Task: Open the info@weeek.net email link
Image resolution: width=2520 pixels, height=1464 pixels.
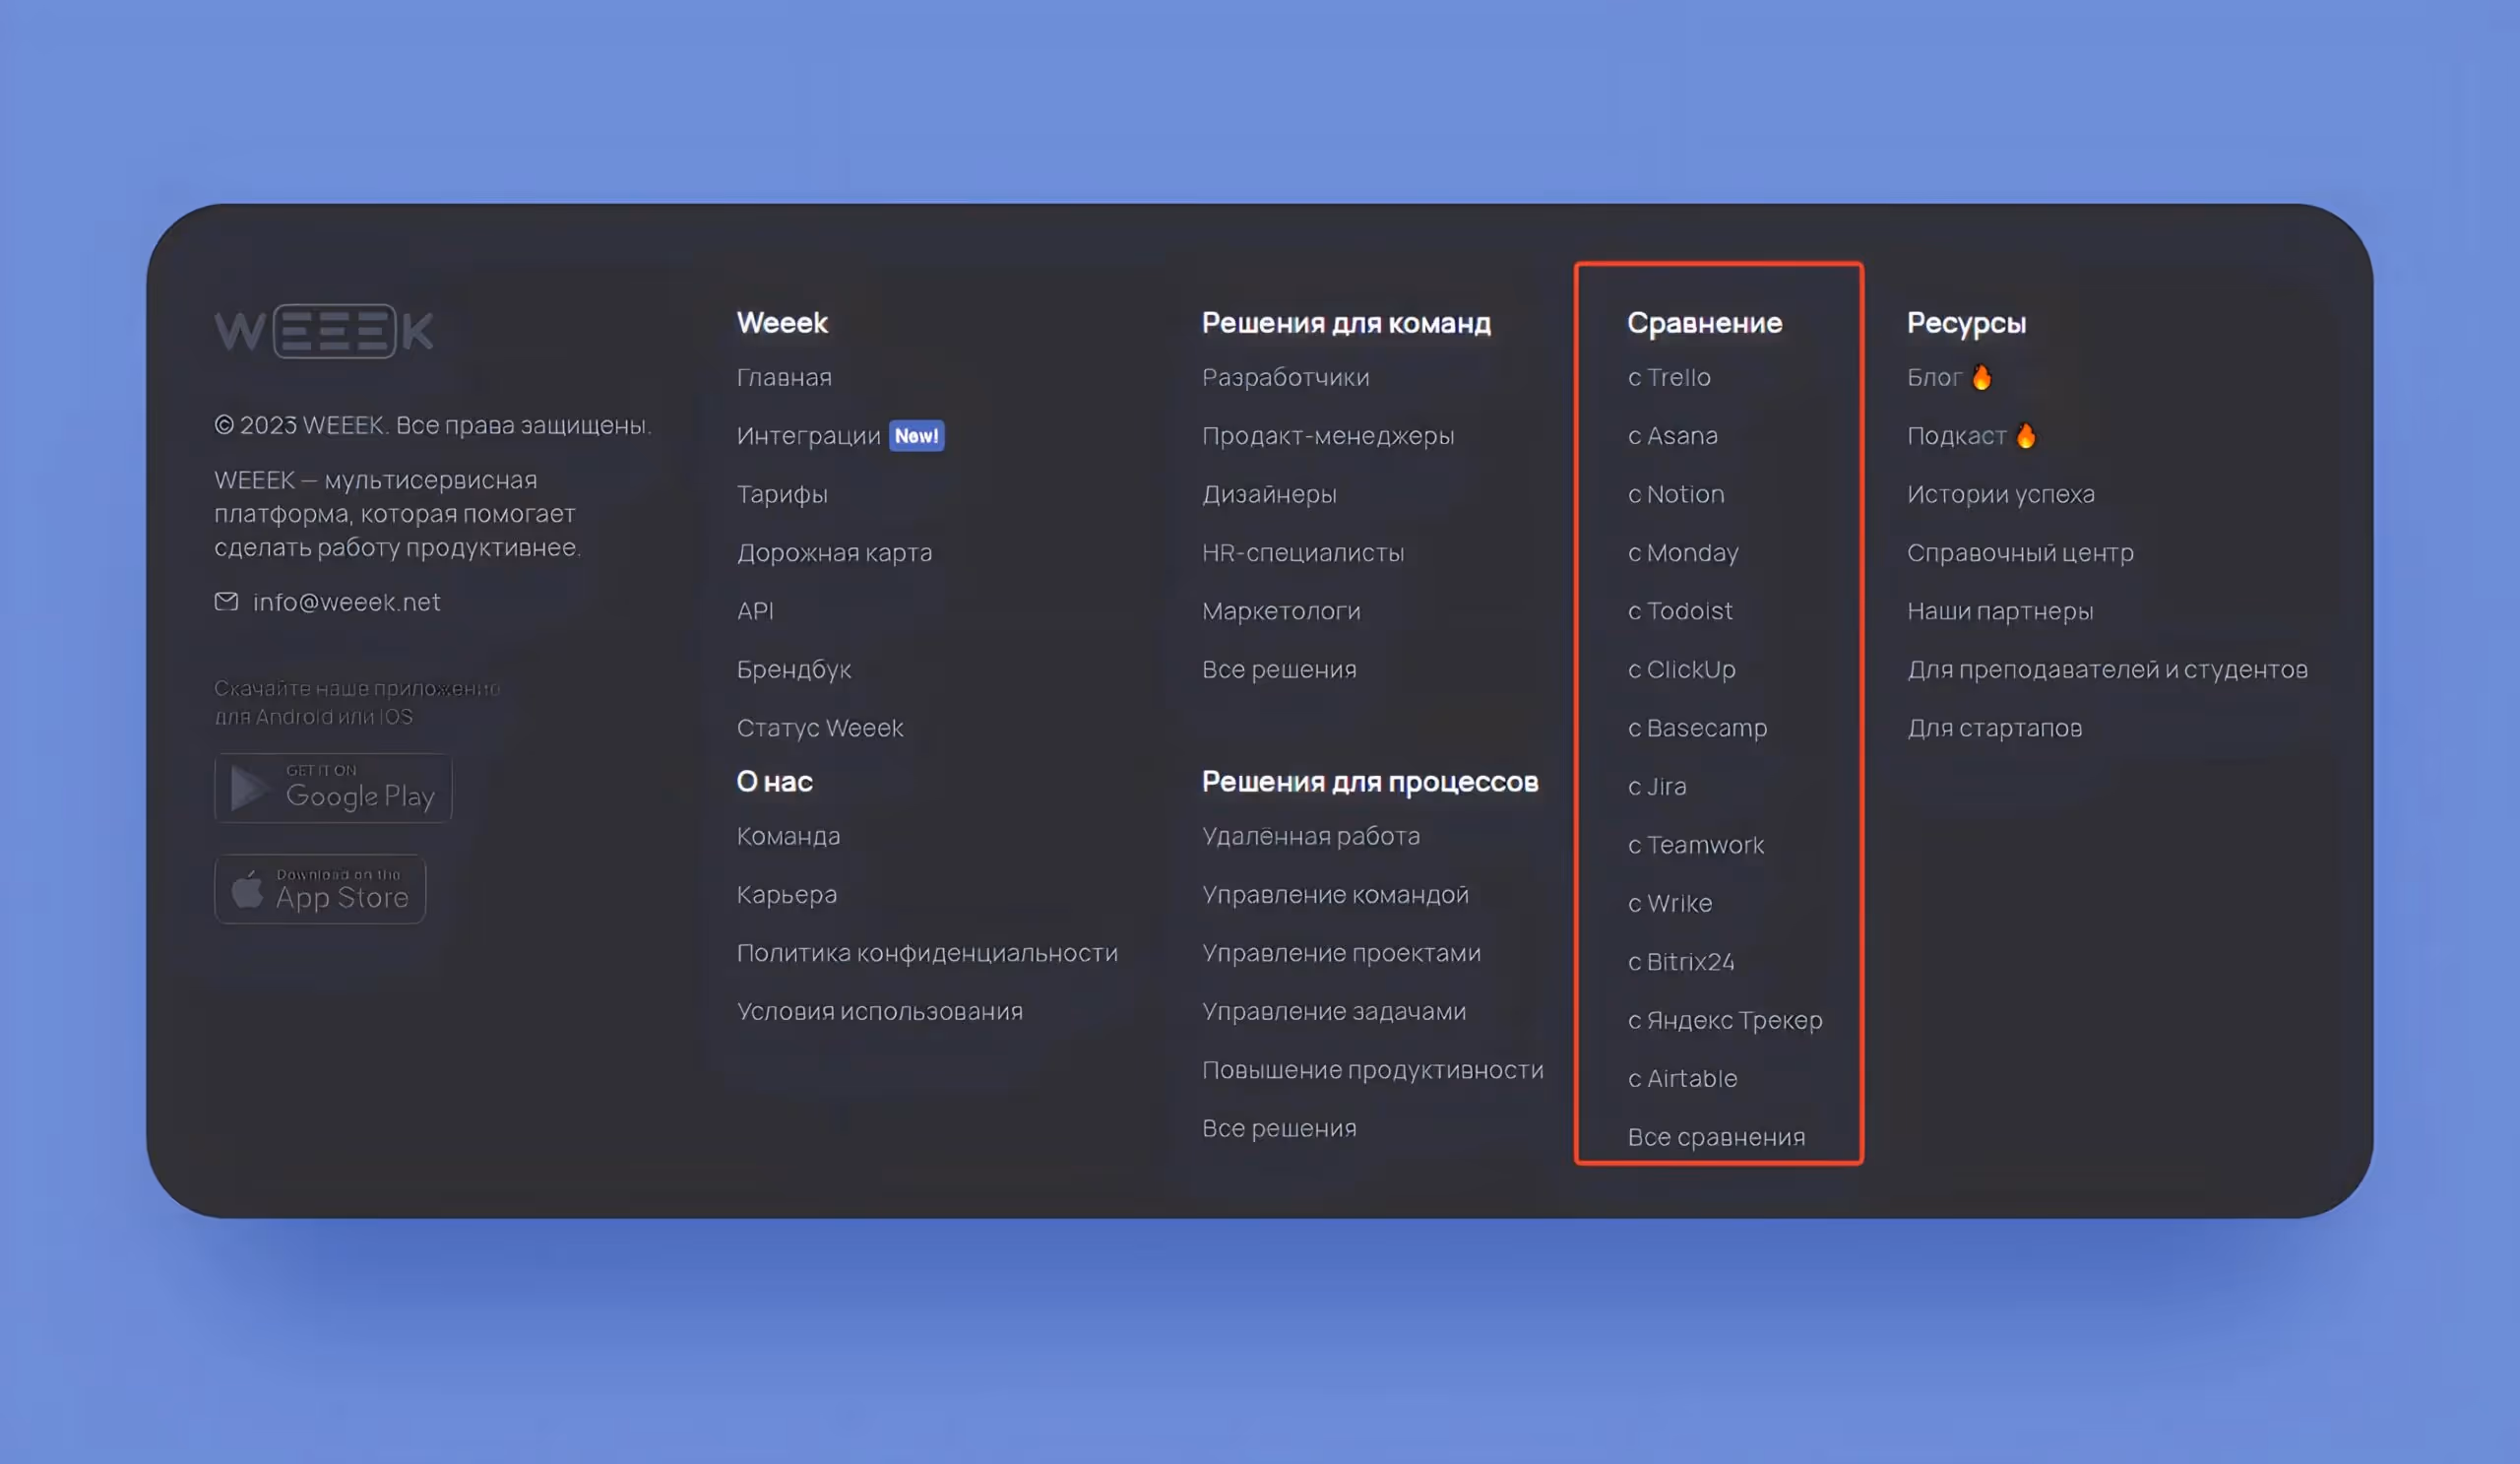Action: [x=346, y=602]
